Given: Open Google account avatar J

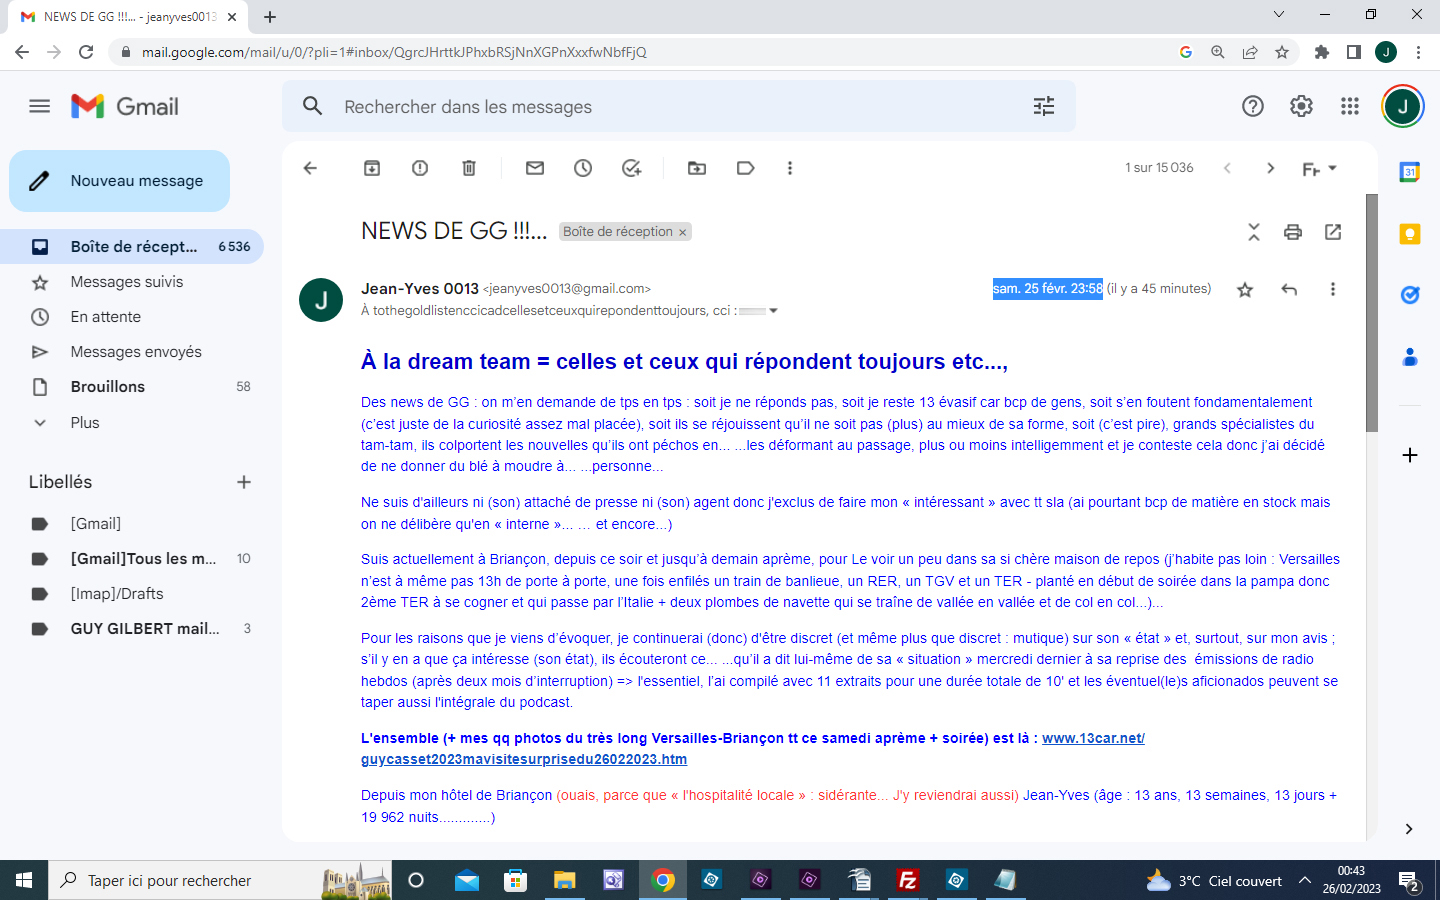Looking at the screenshot, I should [1403, 106].
